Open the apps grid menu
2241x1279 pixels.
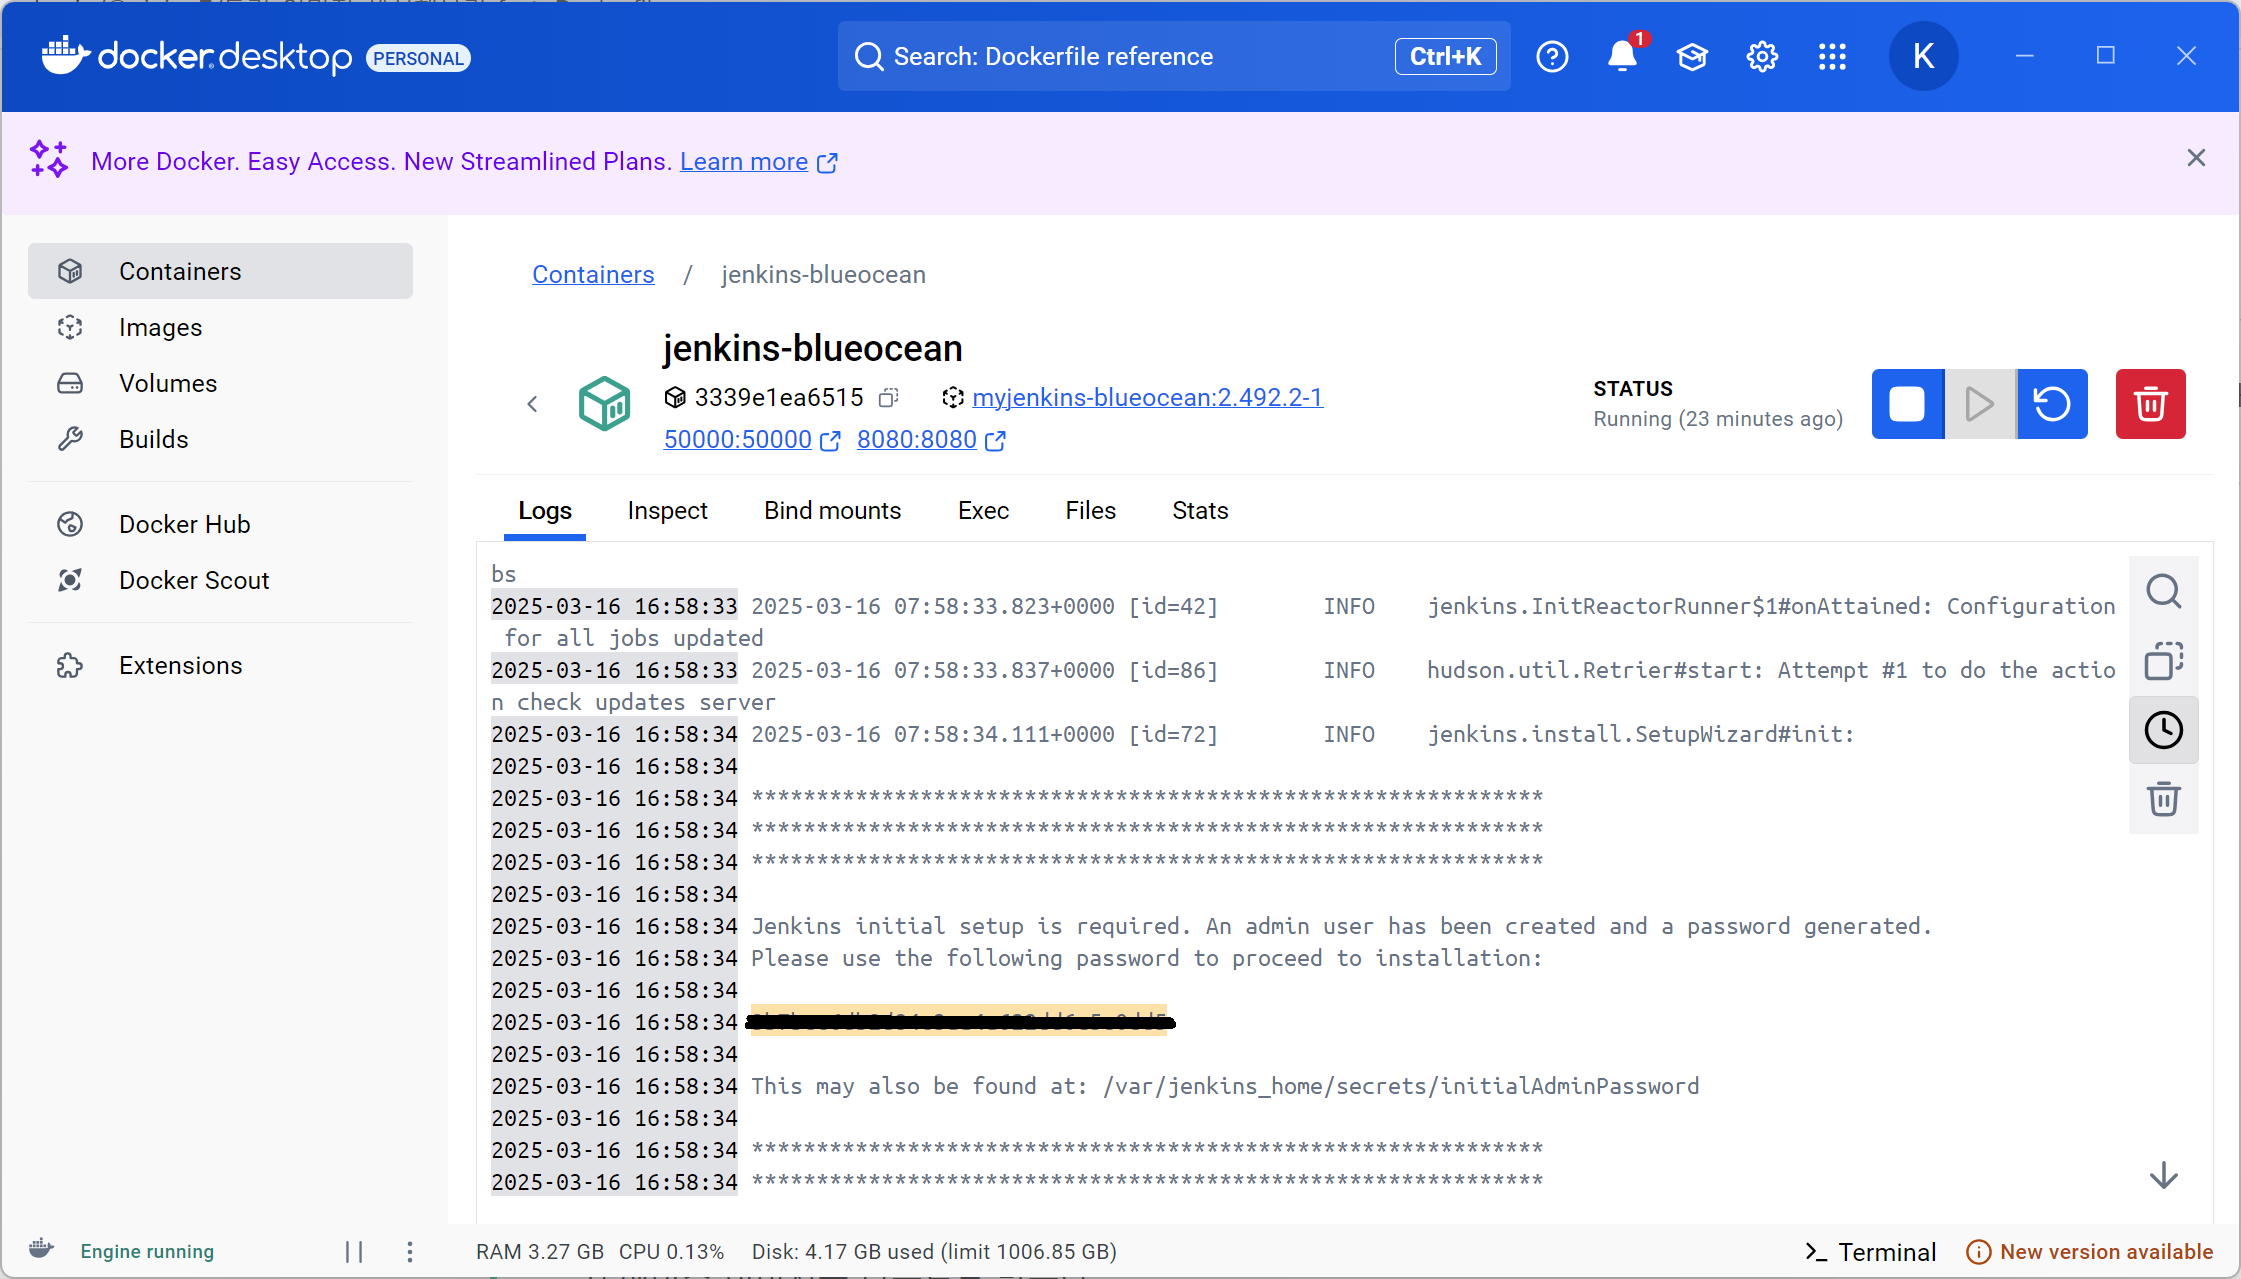coord(1832,56)
